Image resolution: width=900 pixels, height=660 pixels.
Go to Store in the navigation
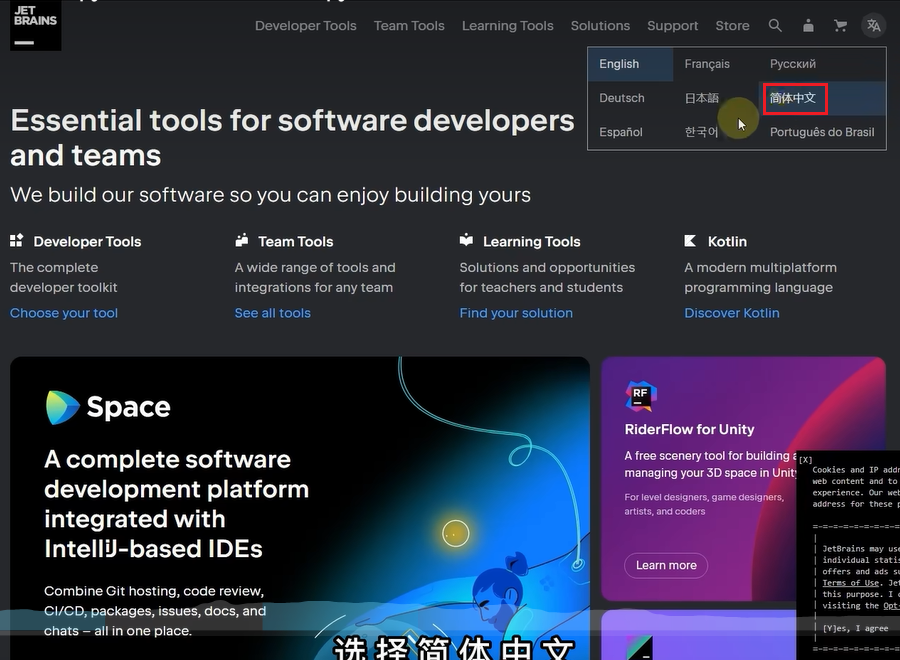[732, 26]
